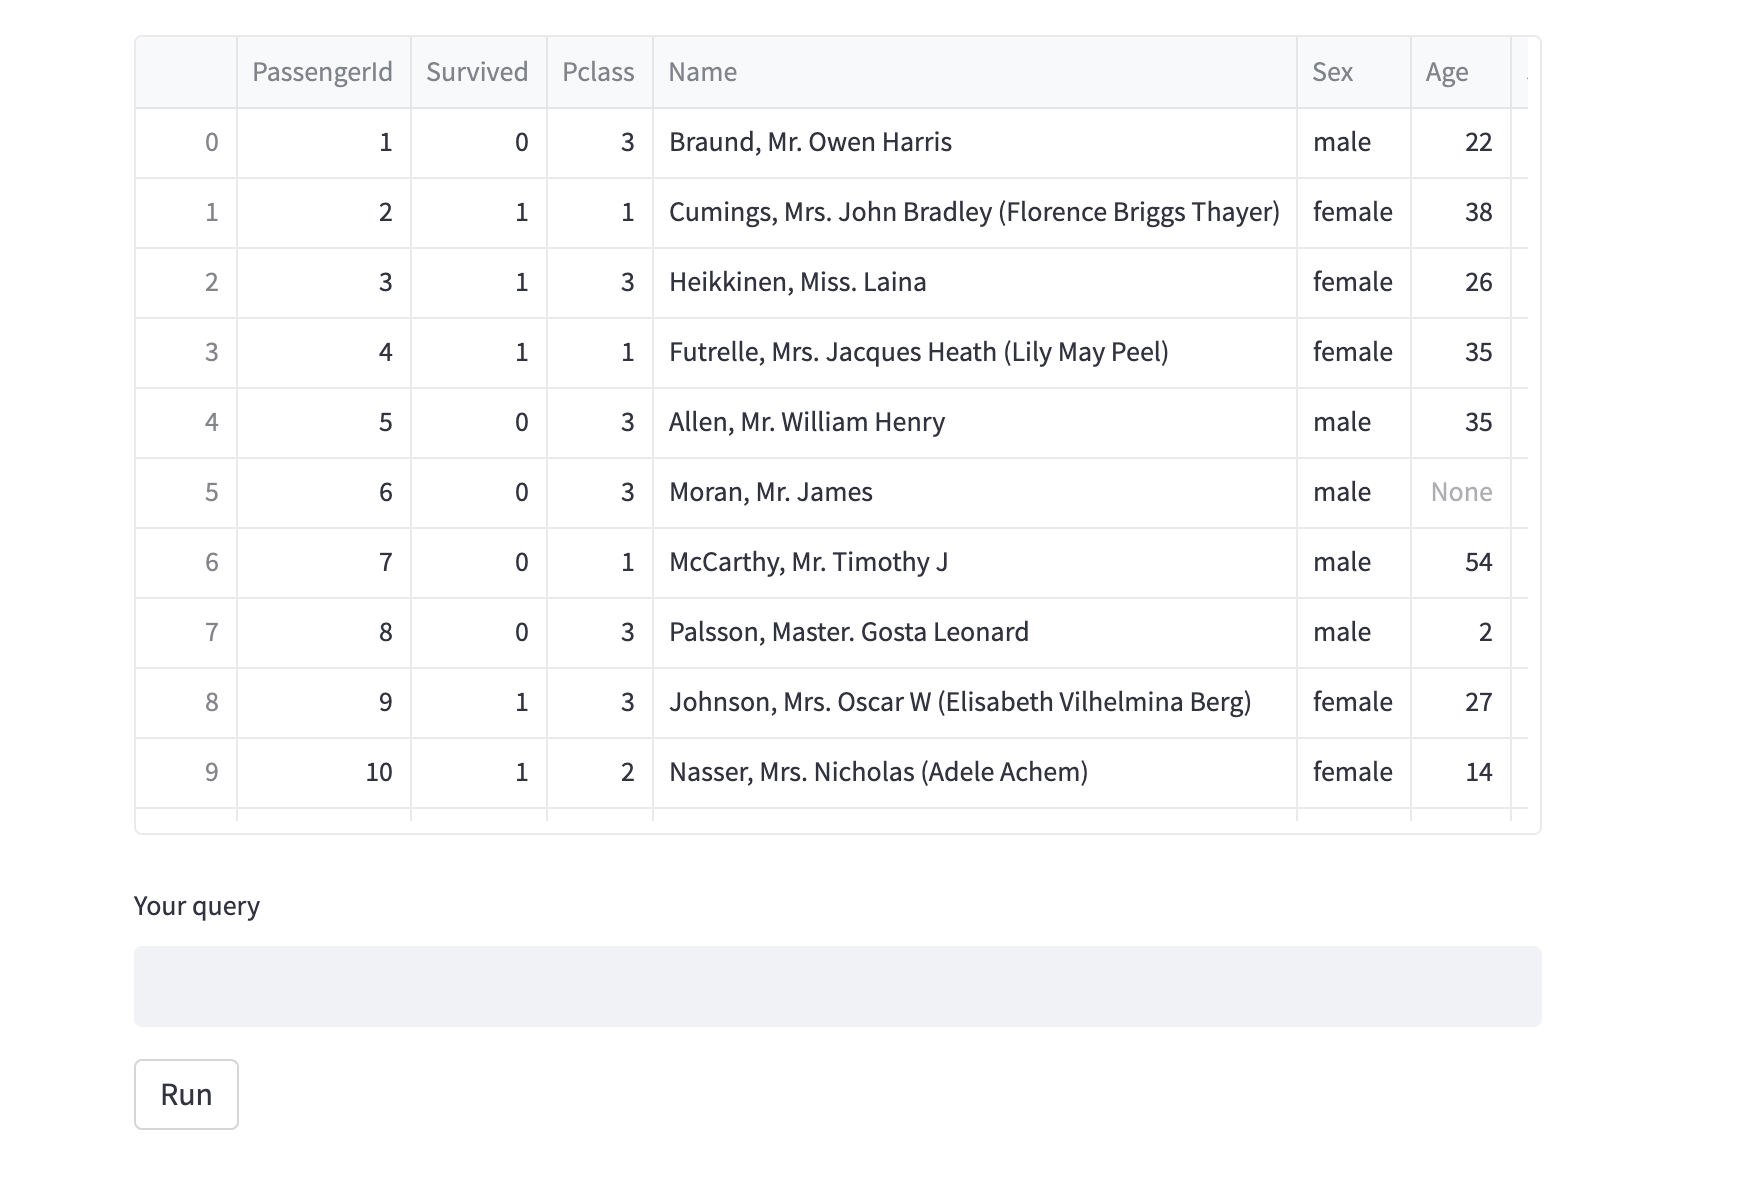The image size is (1756, 1186).
Task: Click the Survived column header
Action: (477, 72)
